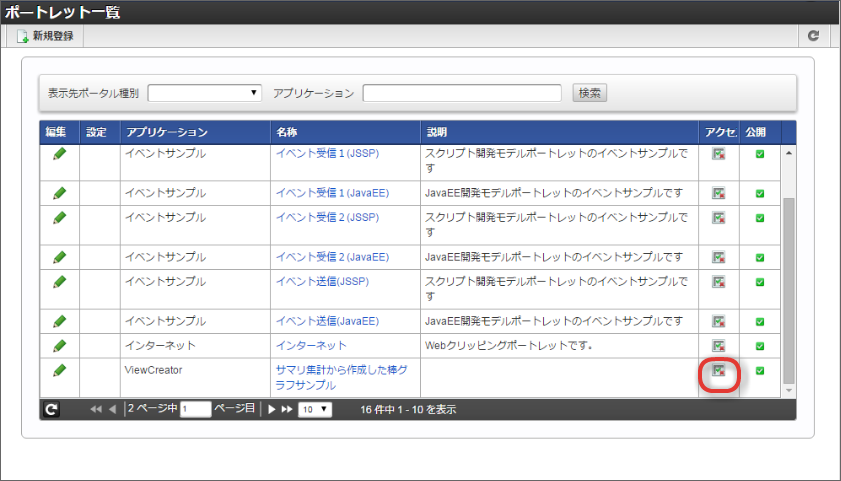Access rights icon for ViewCreator row
The width and height of the screenshot is (841, 481).
point(719,370)
